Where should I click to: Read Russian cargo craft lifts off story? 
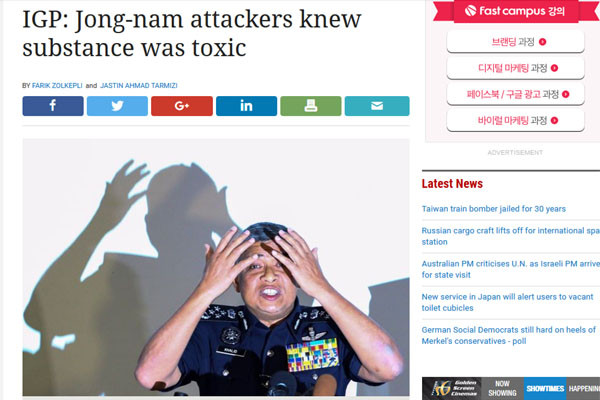point(510,236)
